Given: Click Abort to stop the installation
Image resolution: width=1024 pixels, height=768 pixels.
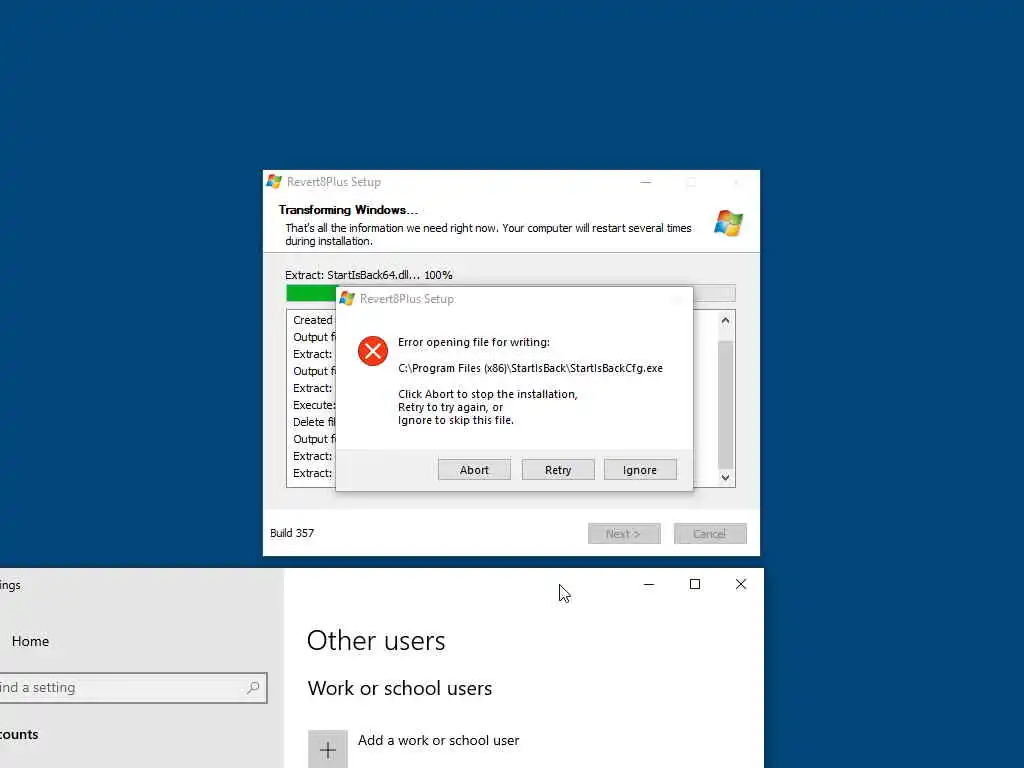Looking at the screenshot, I should (474, 470).
